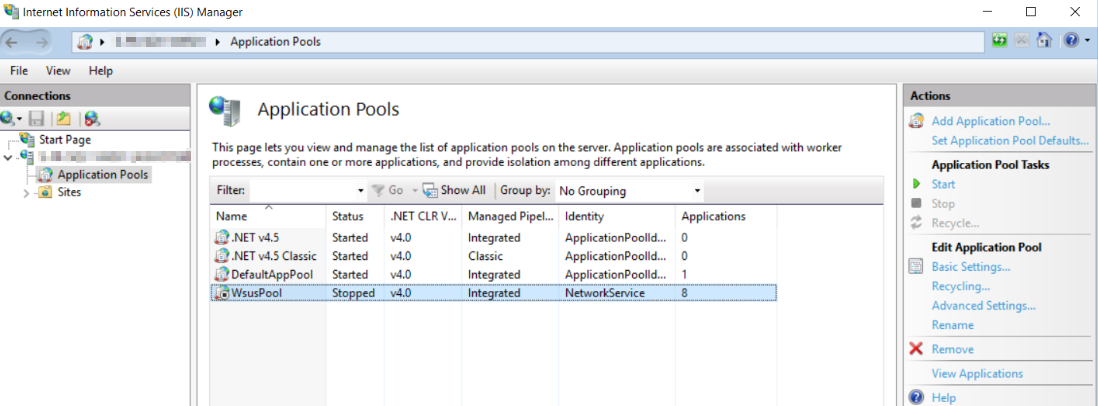1098x406 pixels.
Task: Open the Filter dropdown arrow
Action: click(x=361, y=190)
